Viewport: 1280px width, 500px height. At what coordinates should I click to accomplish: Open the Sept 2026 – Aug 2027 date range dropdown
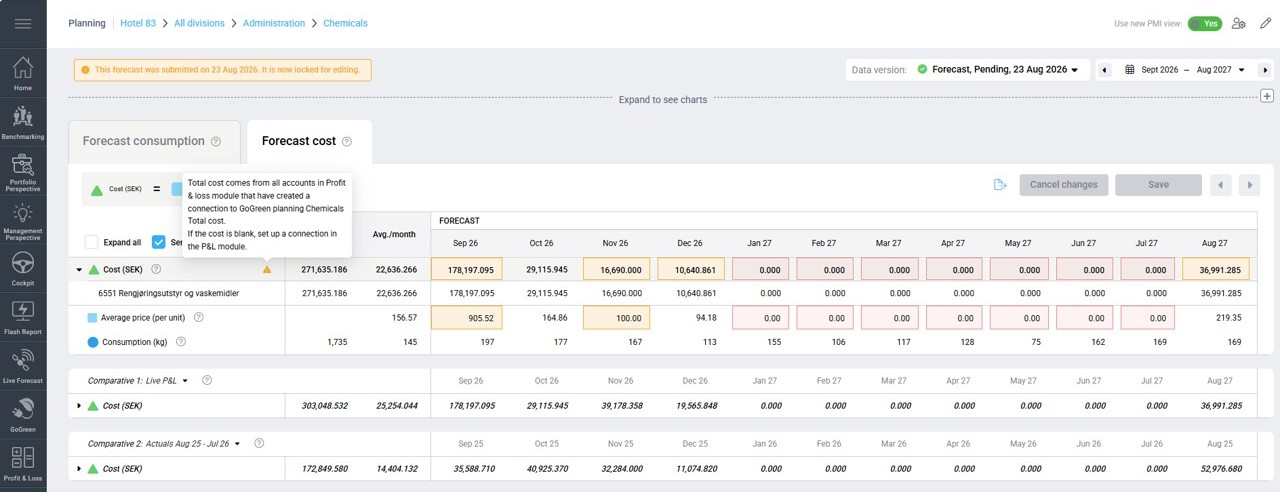click(1185, 70)
